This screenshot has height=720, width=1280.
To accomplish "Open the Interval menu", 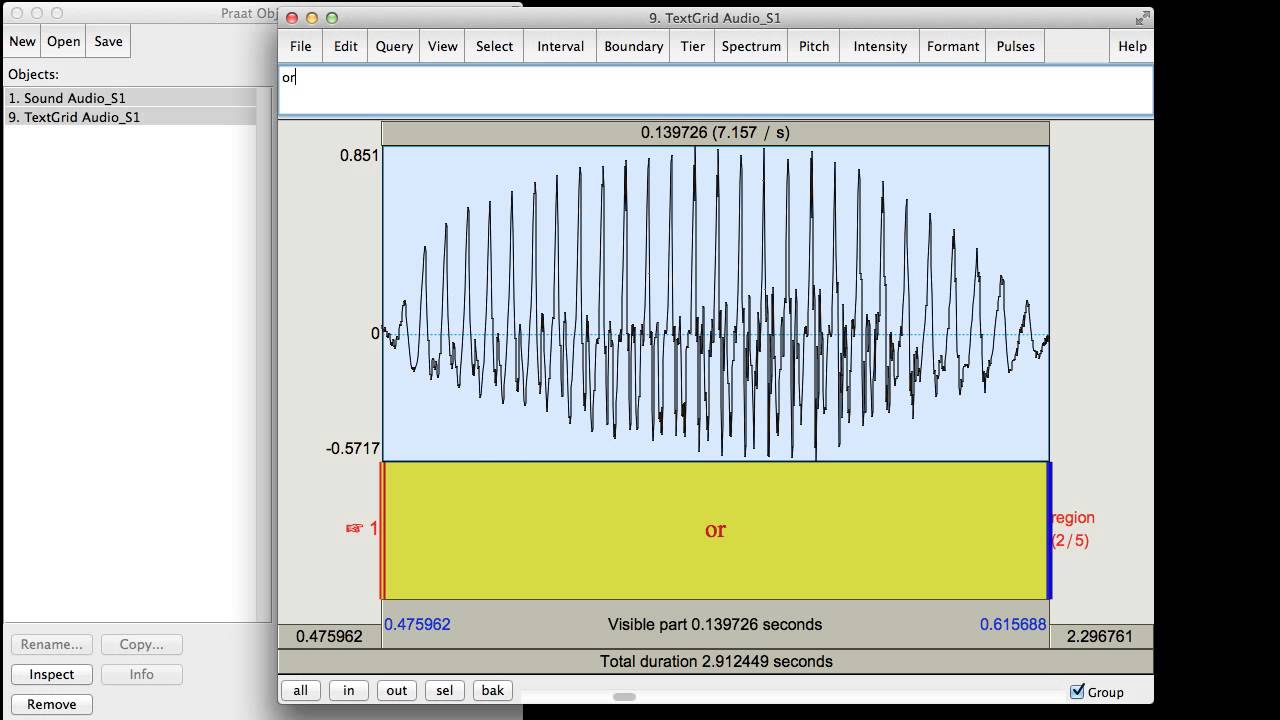I will coord(560,46).
